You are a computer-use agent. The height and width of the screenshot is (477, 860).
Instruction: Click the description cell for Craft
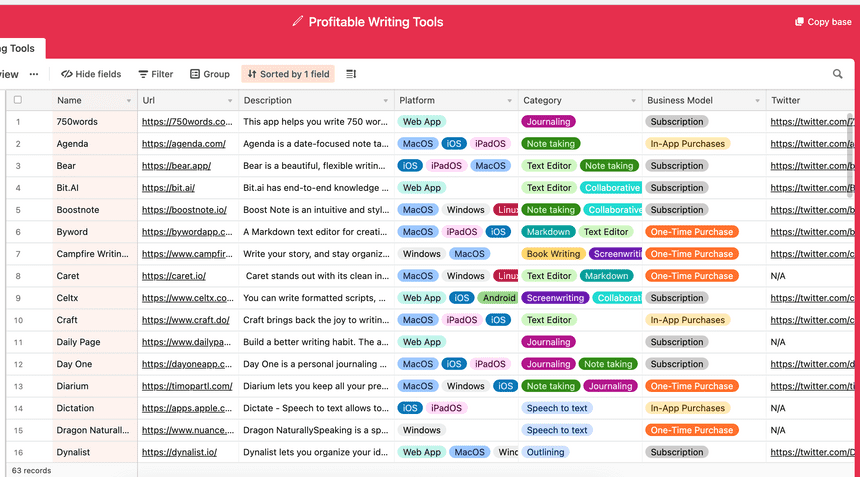[x=316, y=320]
